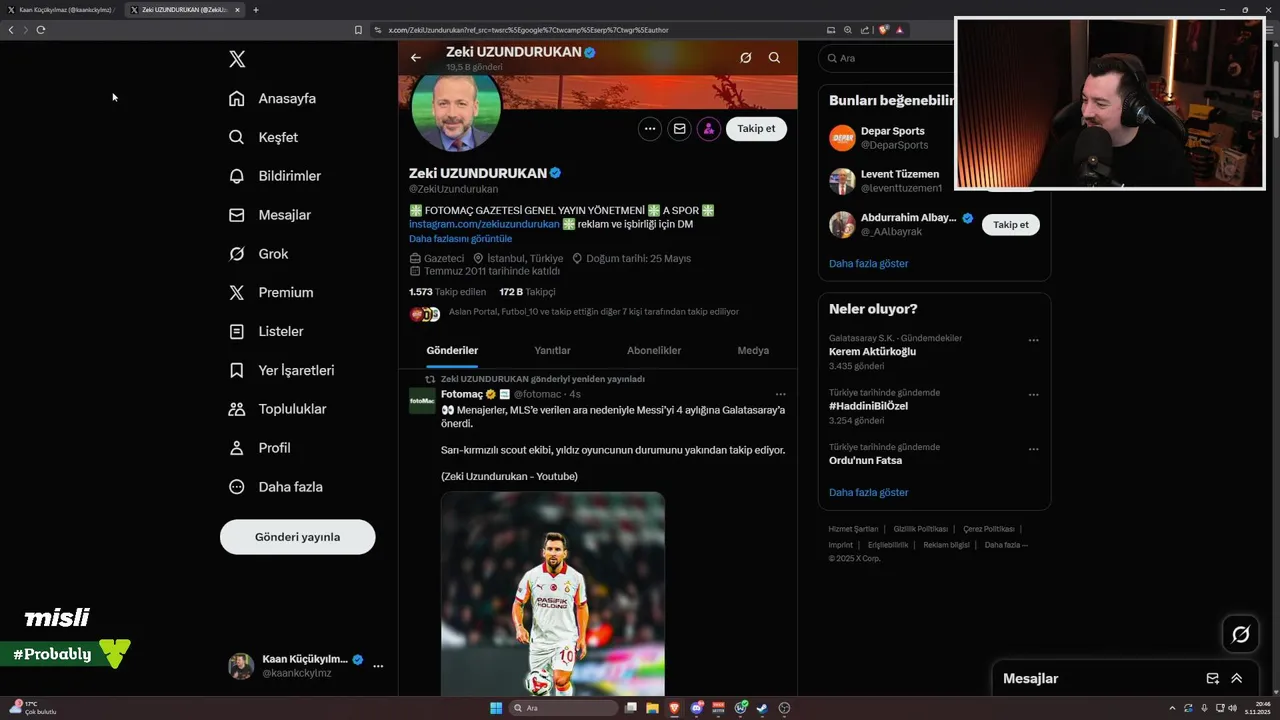Open the Depar Sports suggestion
The image size is (1280, 720).
[x=892, y=138]
